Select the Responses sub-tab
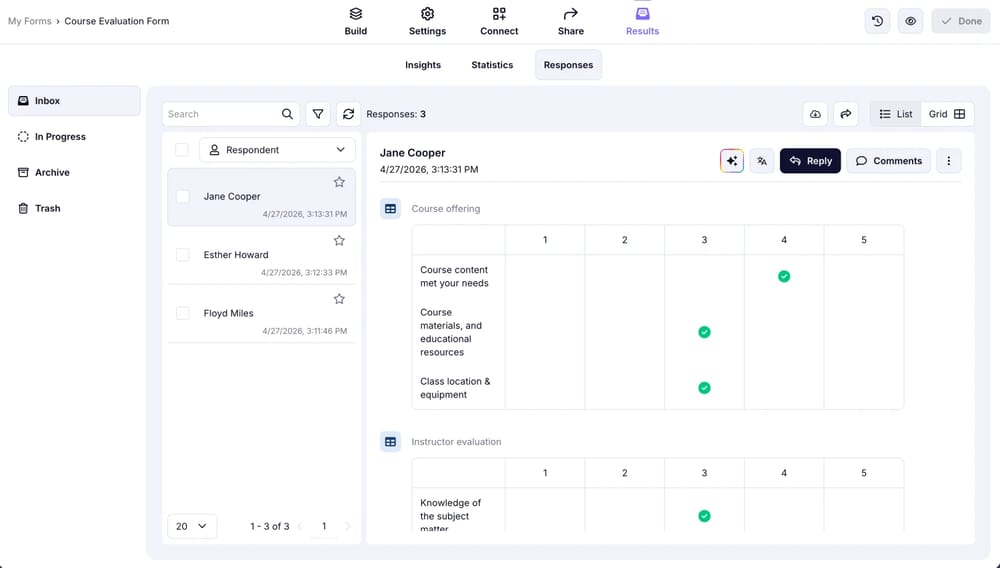The image size is (1000, 568). 568,65
